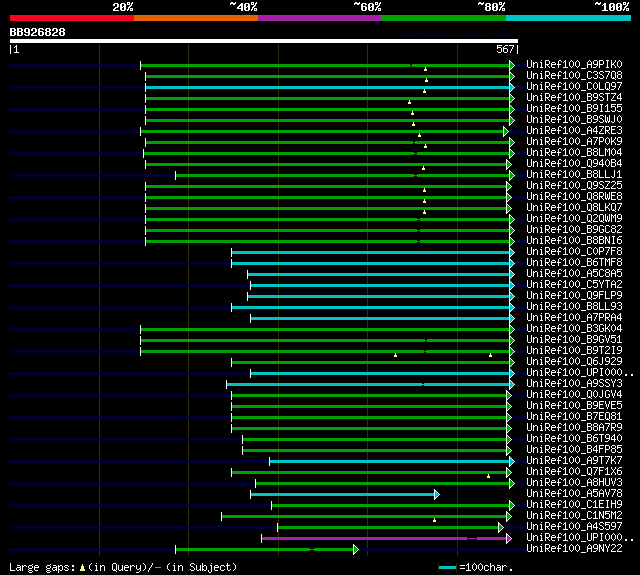This screenshot has width=640, height=575.
Task: Open the UniRef100_B8LM04 hit label
Action: (574, 153)
